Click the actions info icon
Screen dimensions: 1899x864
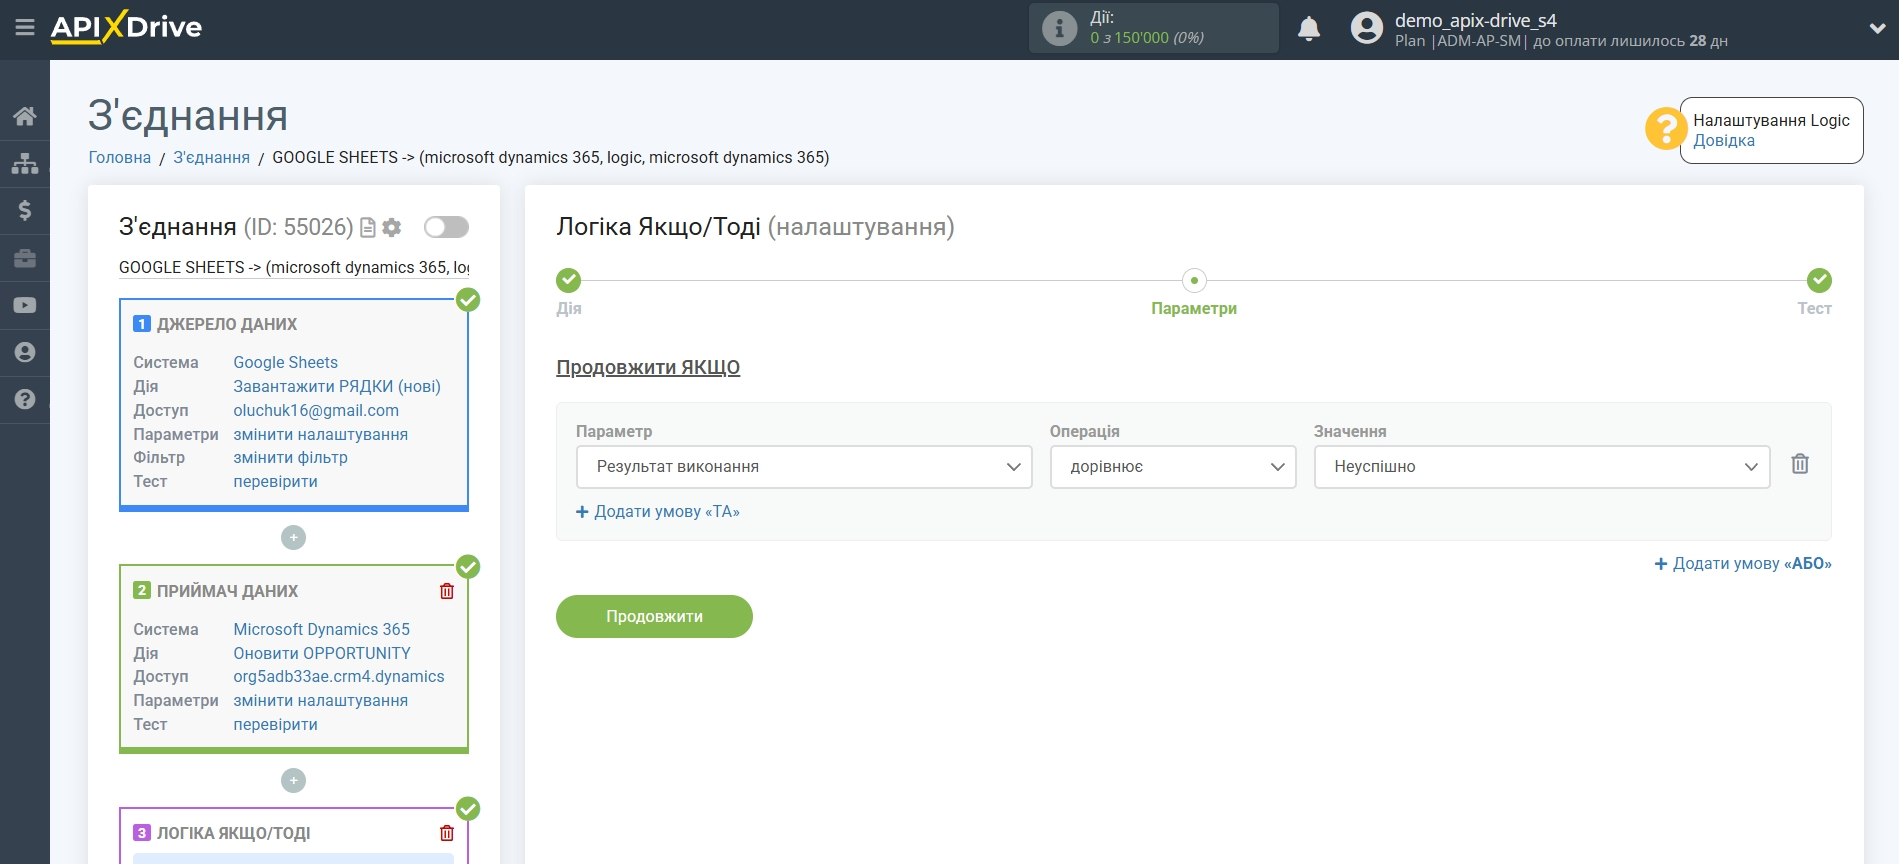[1059, 28]
